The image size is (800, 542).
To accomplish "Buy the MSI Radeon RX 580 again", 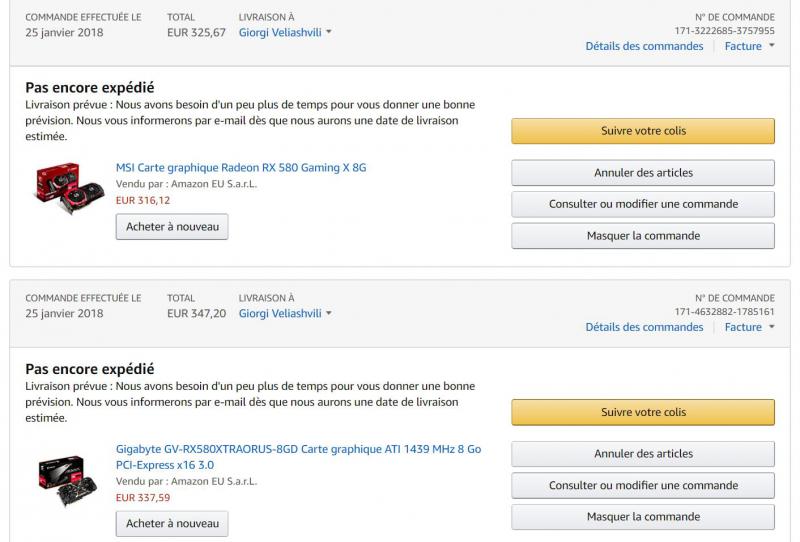I will [172, 227].
